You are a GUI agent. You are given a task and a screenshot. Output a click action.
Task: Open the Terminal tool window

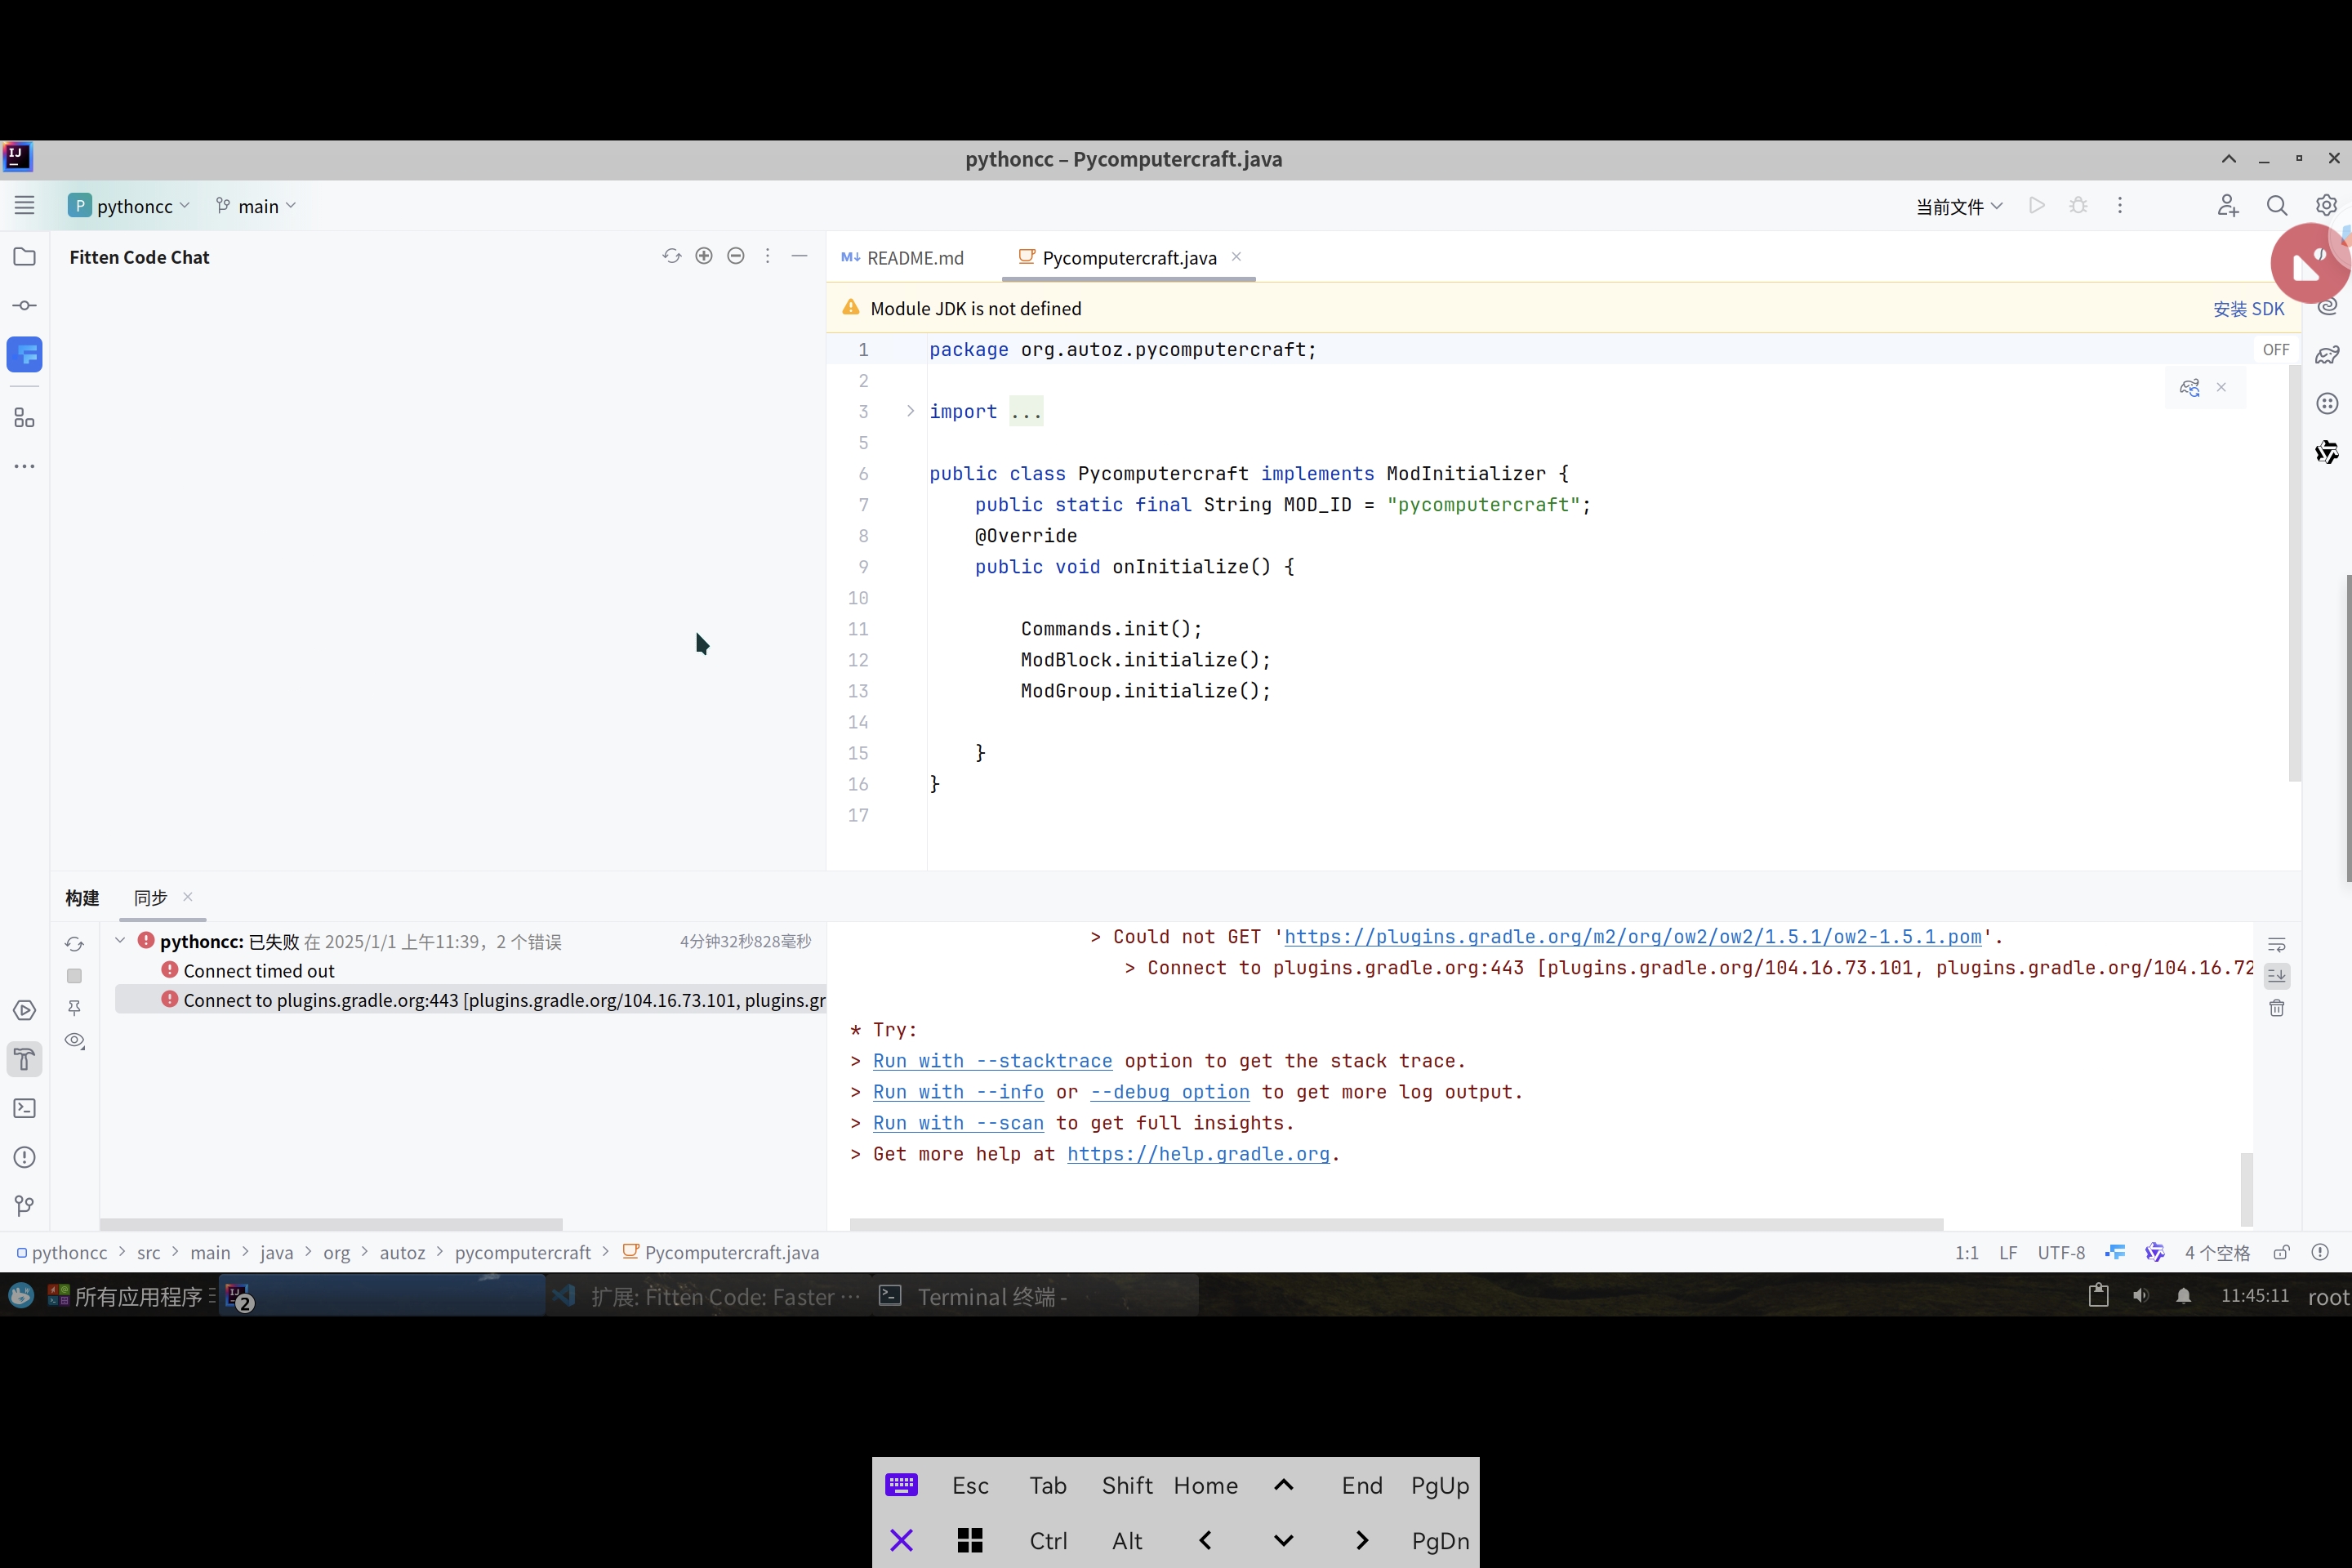click(x=25, y=1108)
